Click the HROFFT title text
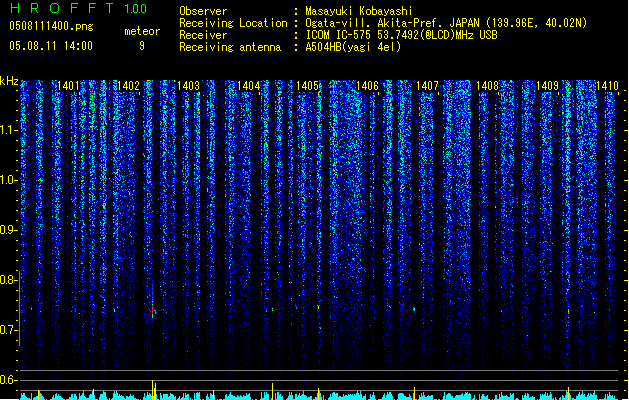The width and height of the screenshot is (629, 400). pyautogui.click(x=62, y=8)
